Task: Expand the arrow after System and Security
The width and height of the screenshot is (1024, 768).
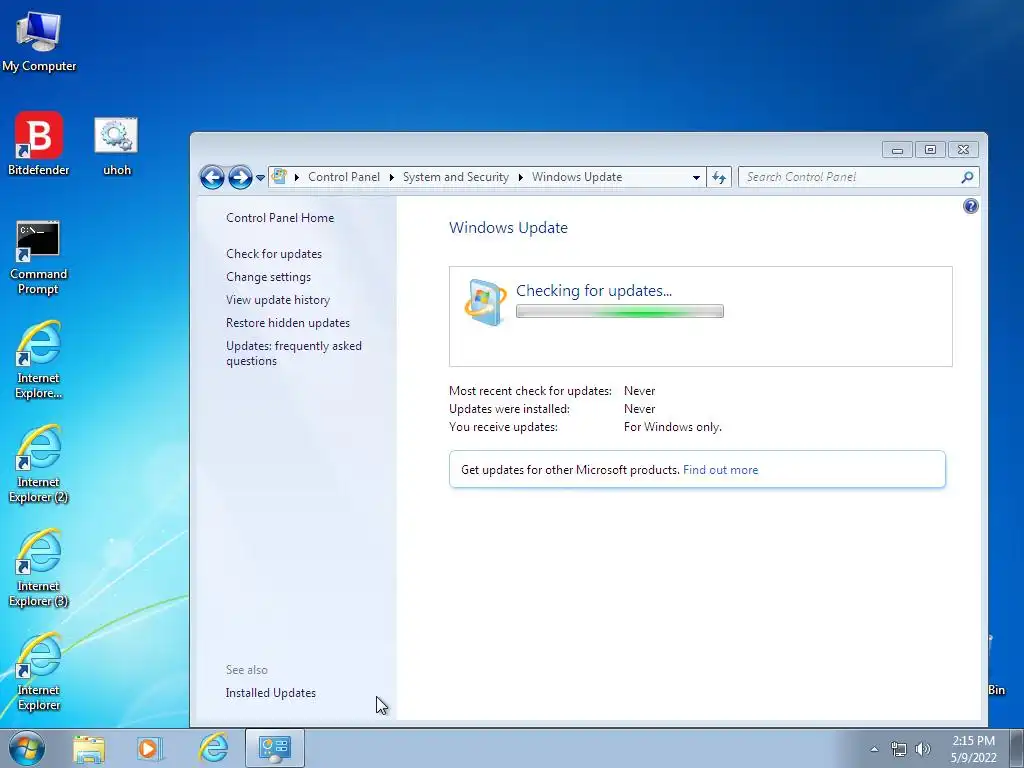Action: pos(520,177)
